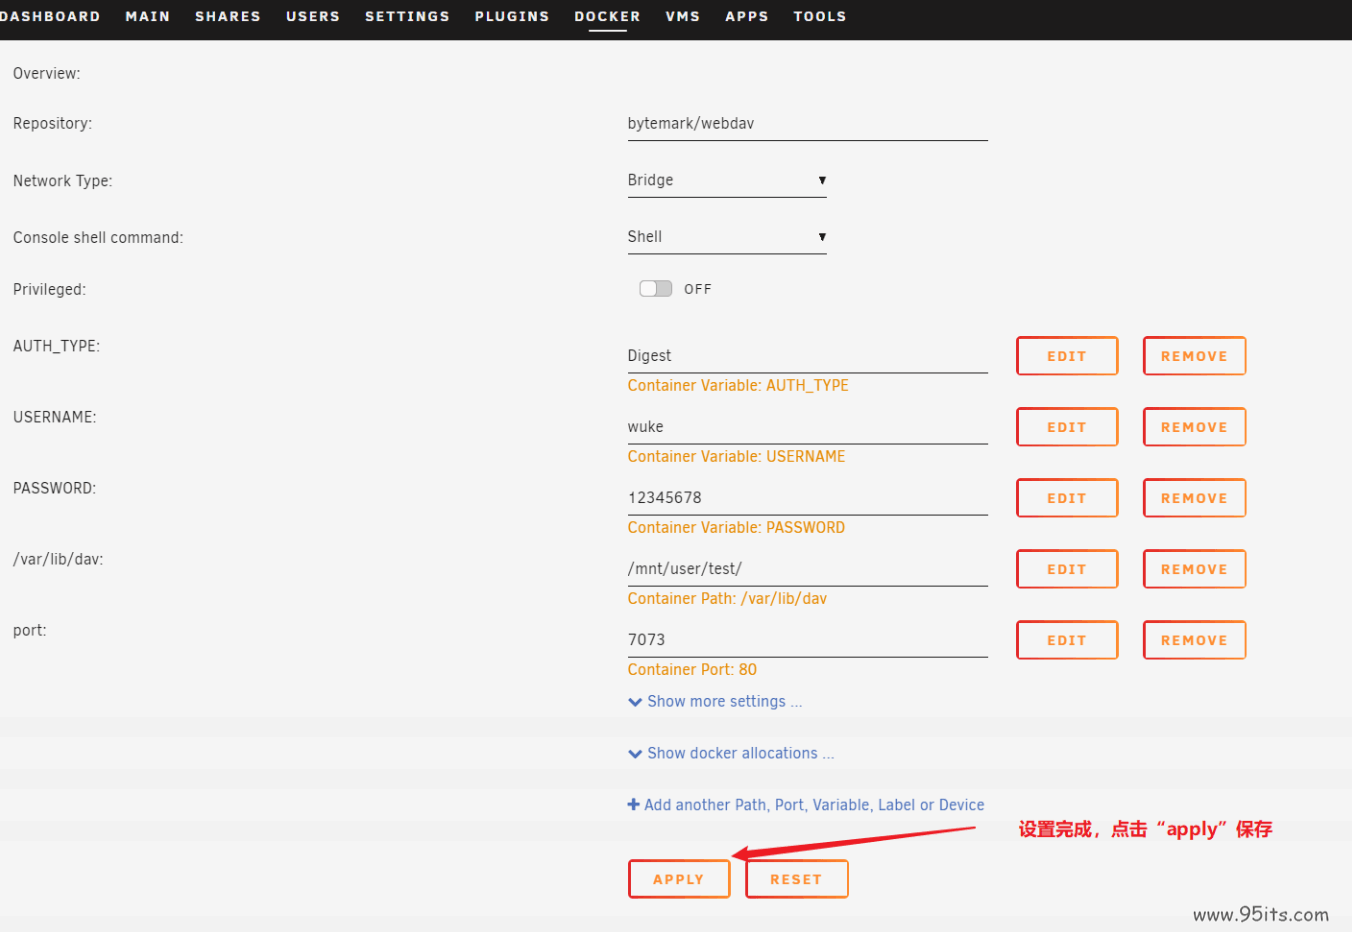Open the Console shell command dropdown
The image size is (1352, 932).
point(727,237)
